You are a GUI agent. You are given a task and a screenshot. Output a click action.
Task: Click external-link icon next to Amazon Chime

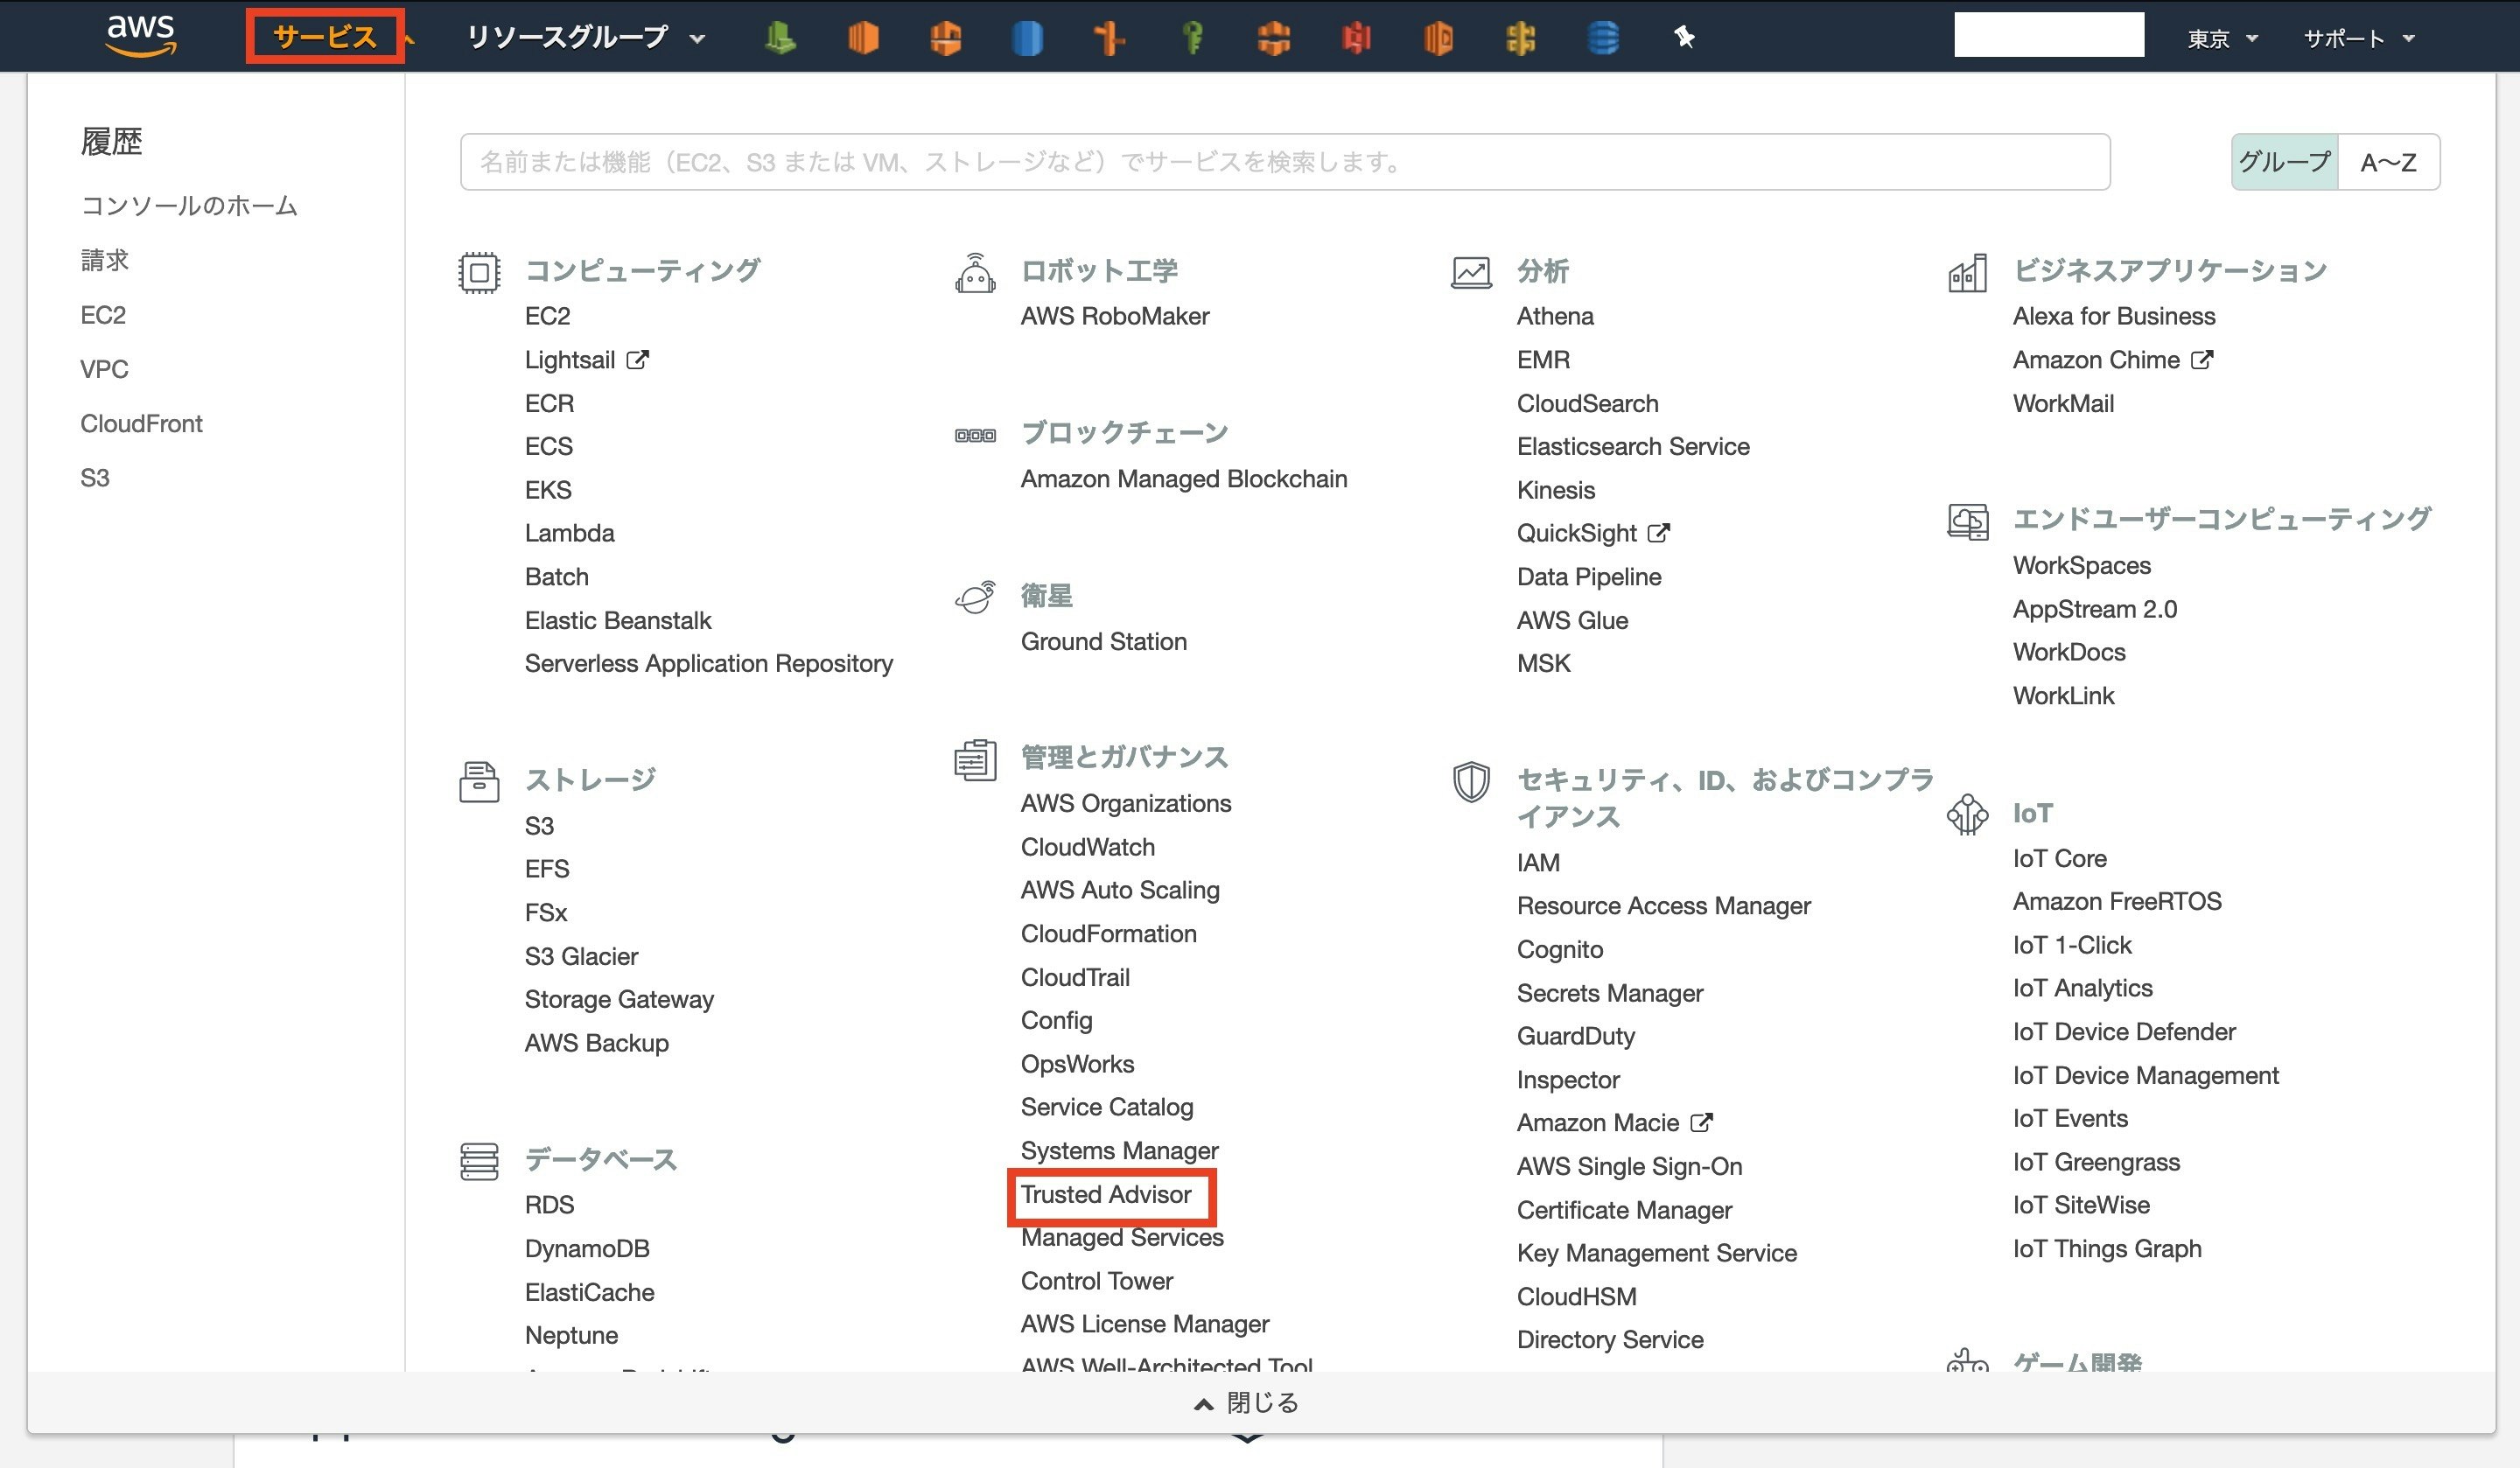click(x=2201, y=359)
